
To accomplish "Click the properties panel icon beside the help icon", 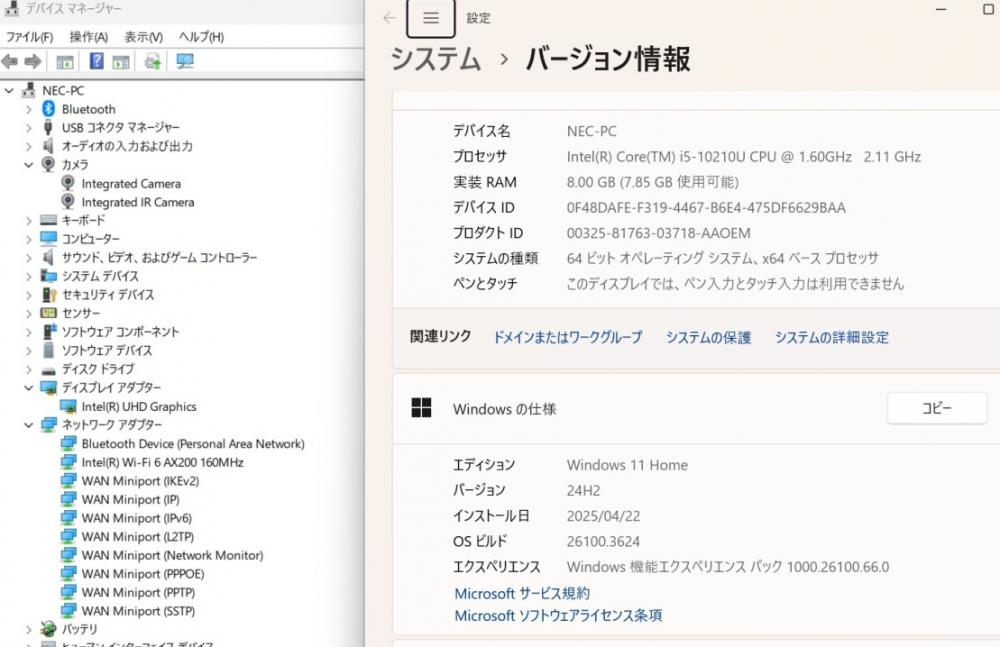I will [121, 62].
